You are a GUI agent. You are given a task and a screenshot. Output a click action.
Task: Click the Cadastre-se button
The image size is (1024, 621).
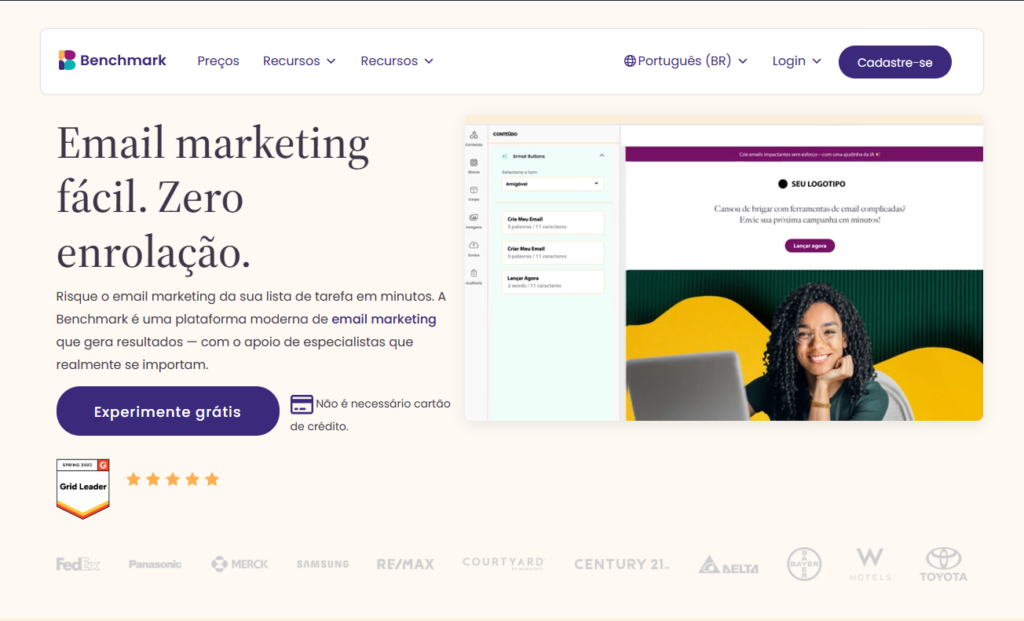(x=894, y=62)
